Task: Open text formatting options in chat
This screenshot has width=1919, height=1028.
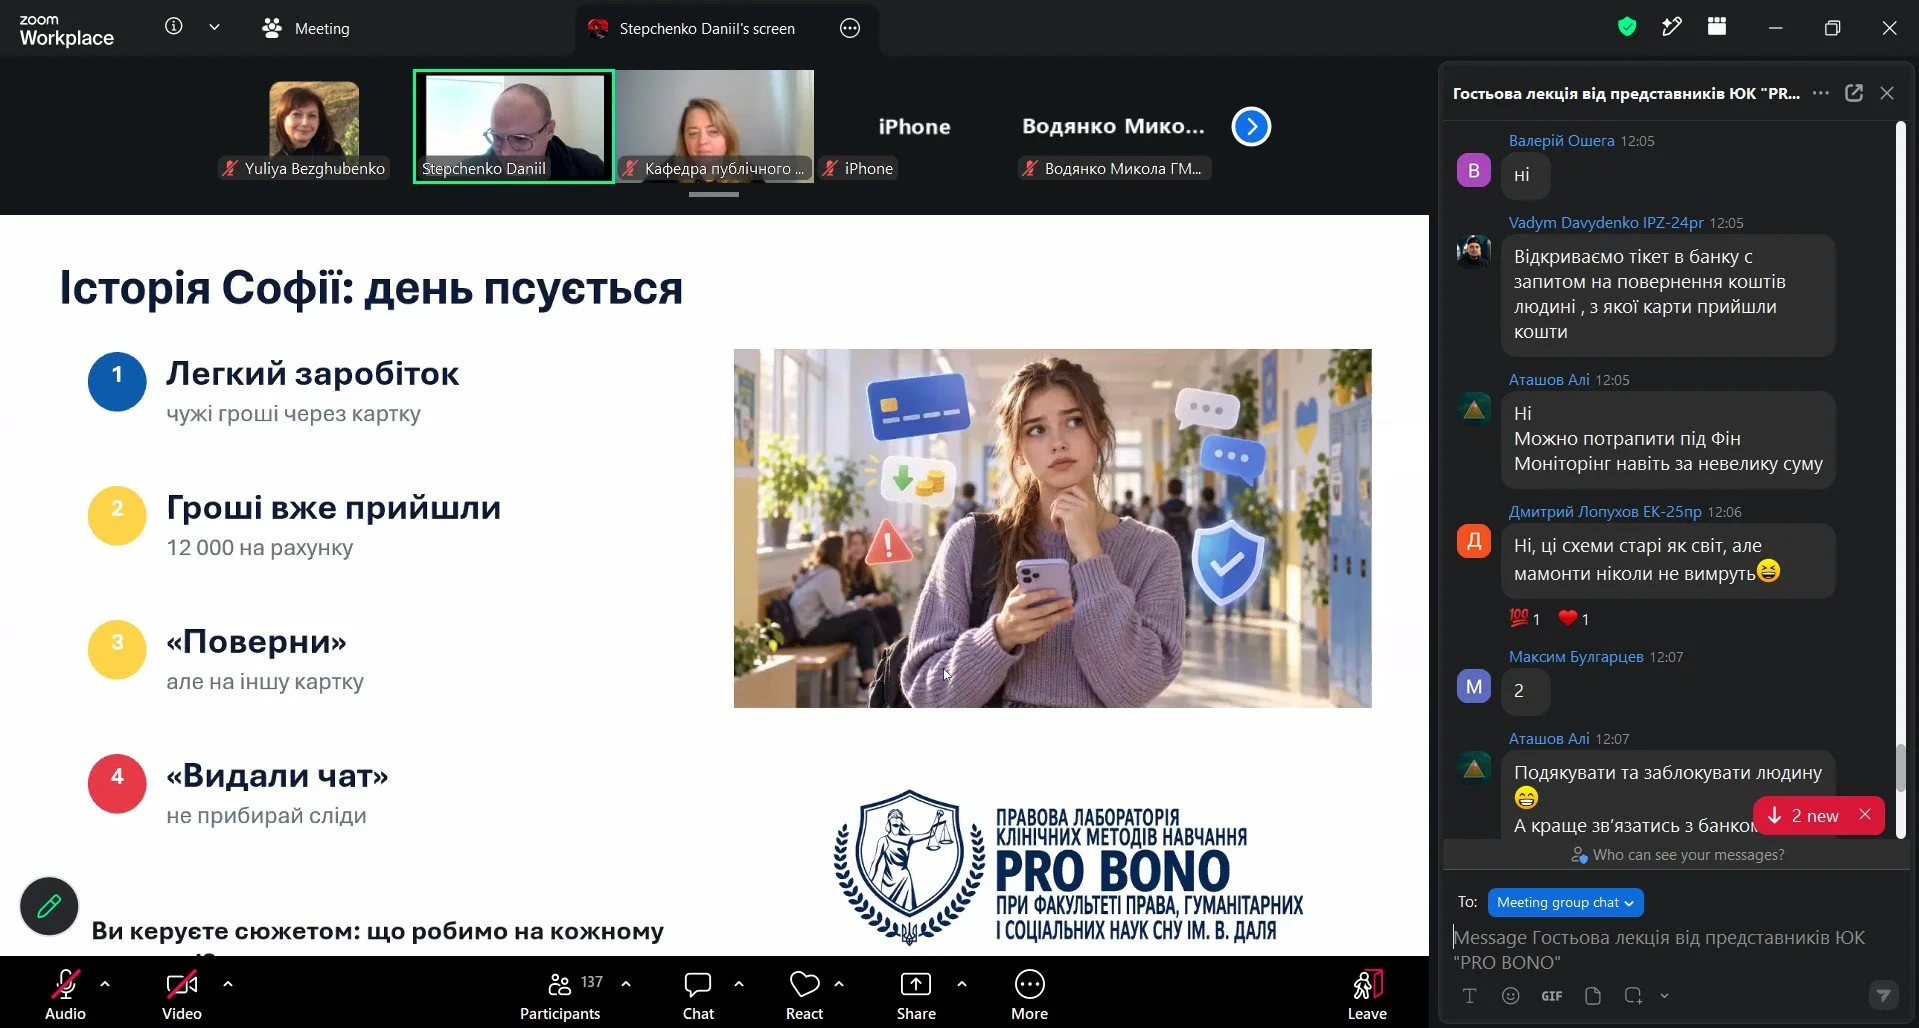Action: (x=1469, y=995)
